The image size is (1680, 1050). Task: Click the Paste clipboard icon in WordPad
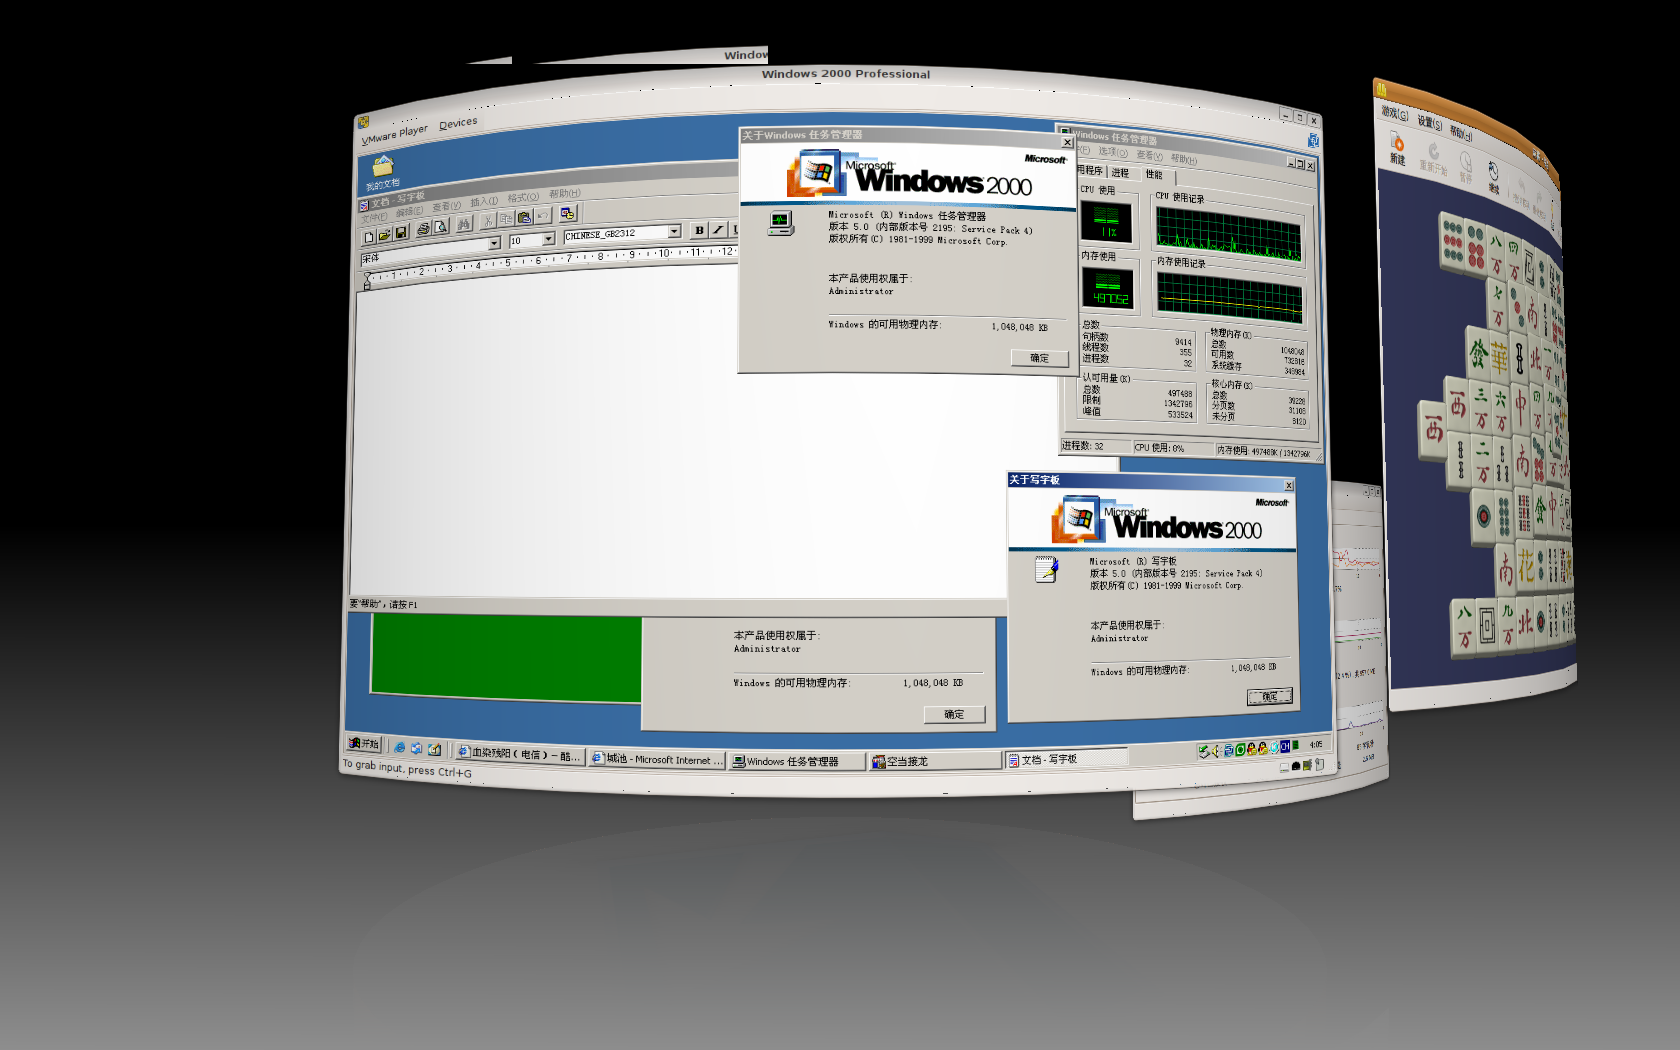click(523, 217)
